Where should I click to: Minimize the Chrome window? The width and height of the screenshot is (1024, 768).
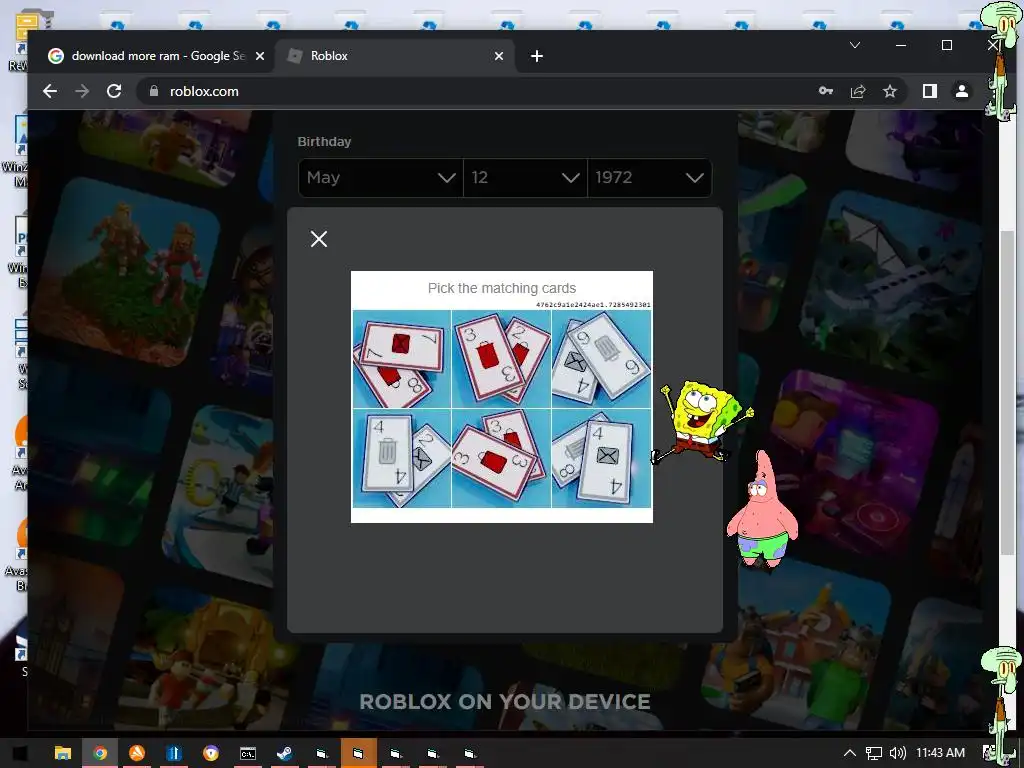click(901, 45)
